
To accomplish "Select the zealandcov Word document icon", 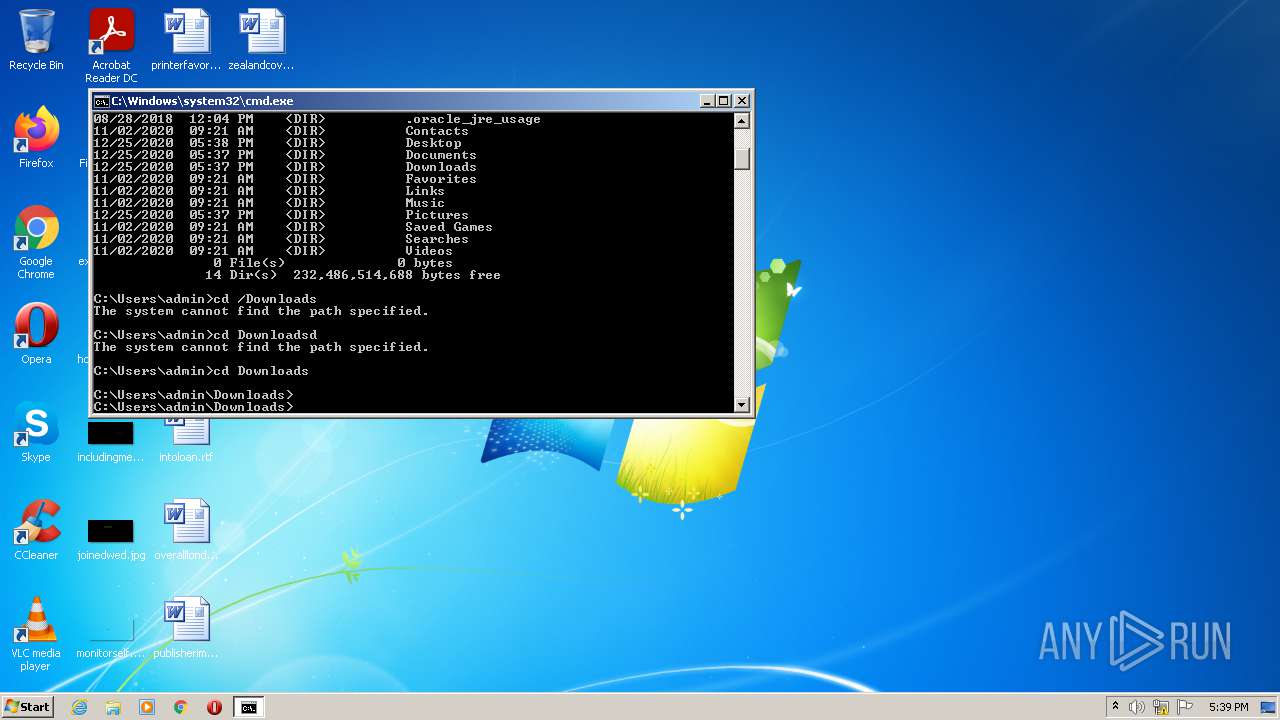I will [261, 40].
